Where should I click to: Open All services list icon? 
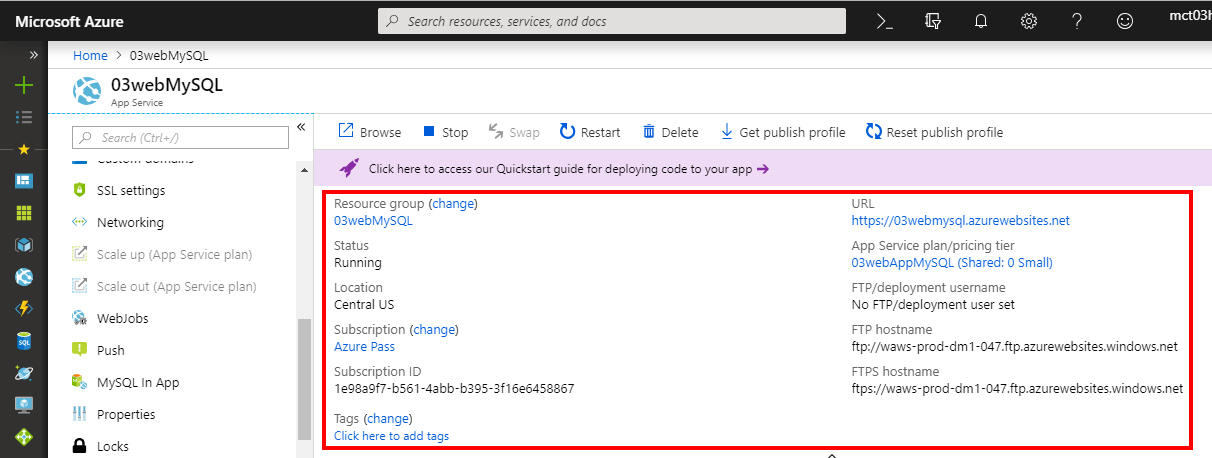pos(24,117)
